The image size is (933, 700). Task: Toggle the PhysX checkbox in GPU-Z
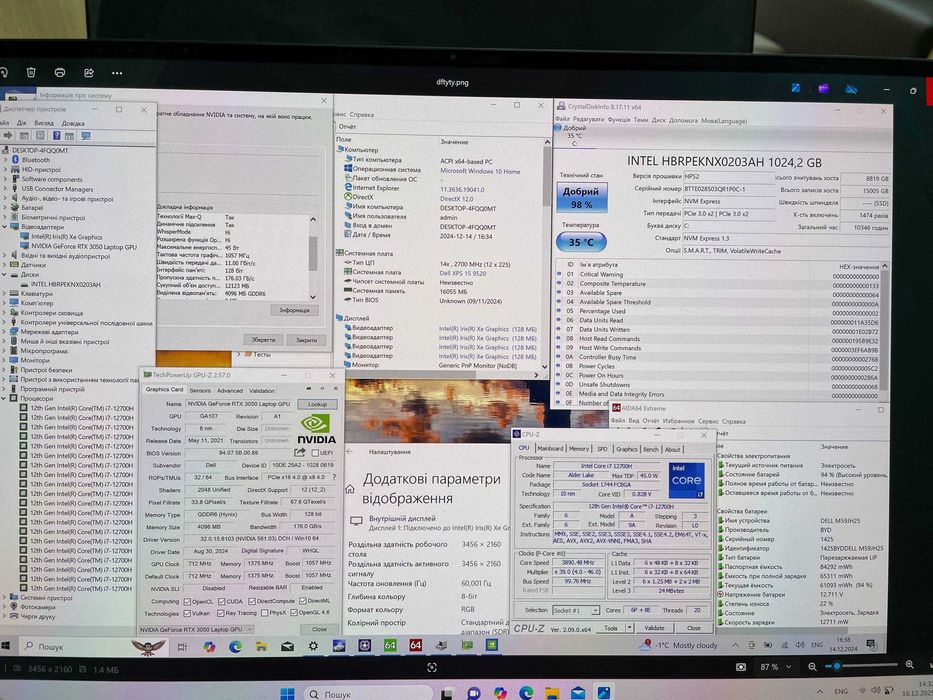click(x=264, y=612)
